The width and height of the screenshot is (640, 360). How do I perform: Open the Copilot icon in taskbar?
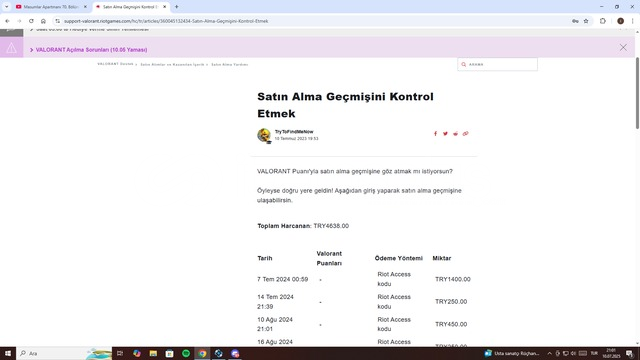click(137, 353)
